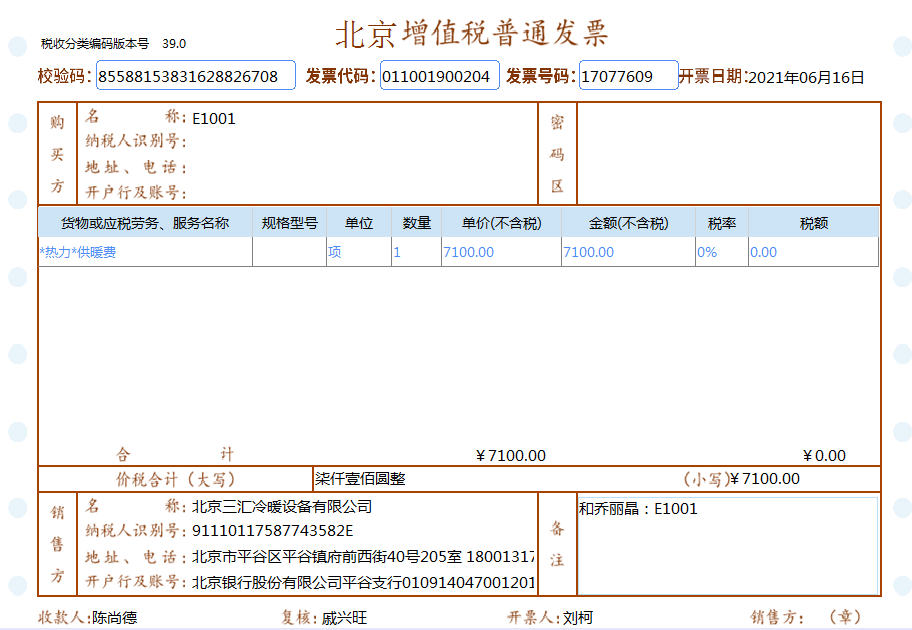Click the 金额(不含税) column header
This screenshot has width=912, height=630.
pyautogui.click(x=628, y=223)
